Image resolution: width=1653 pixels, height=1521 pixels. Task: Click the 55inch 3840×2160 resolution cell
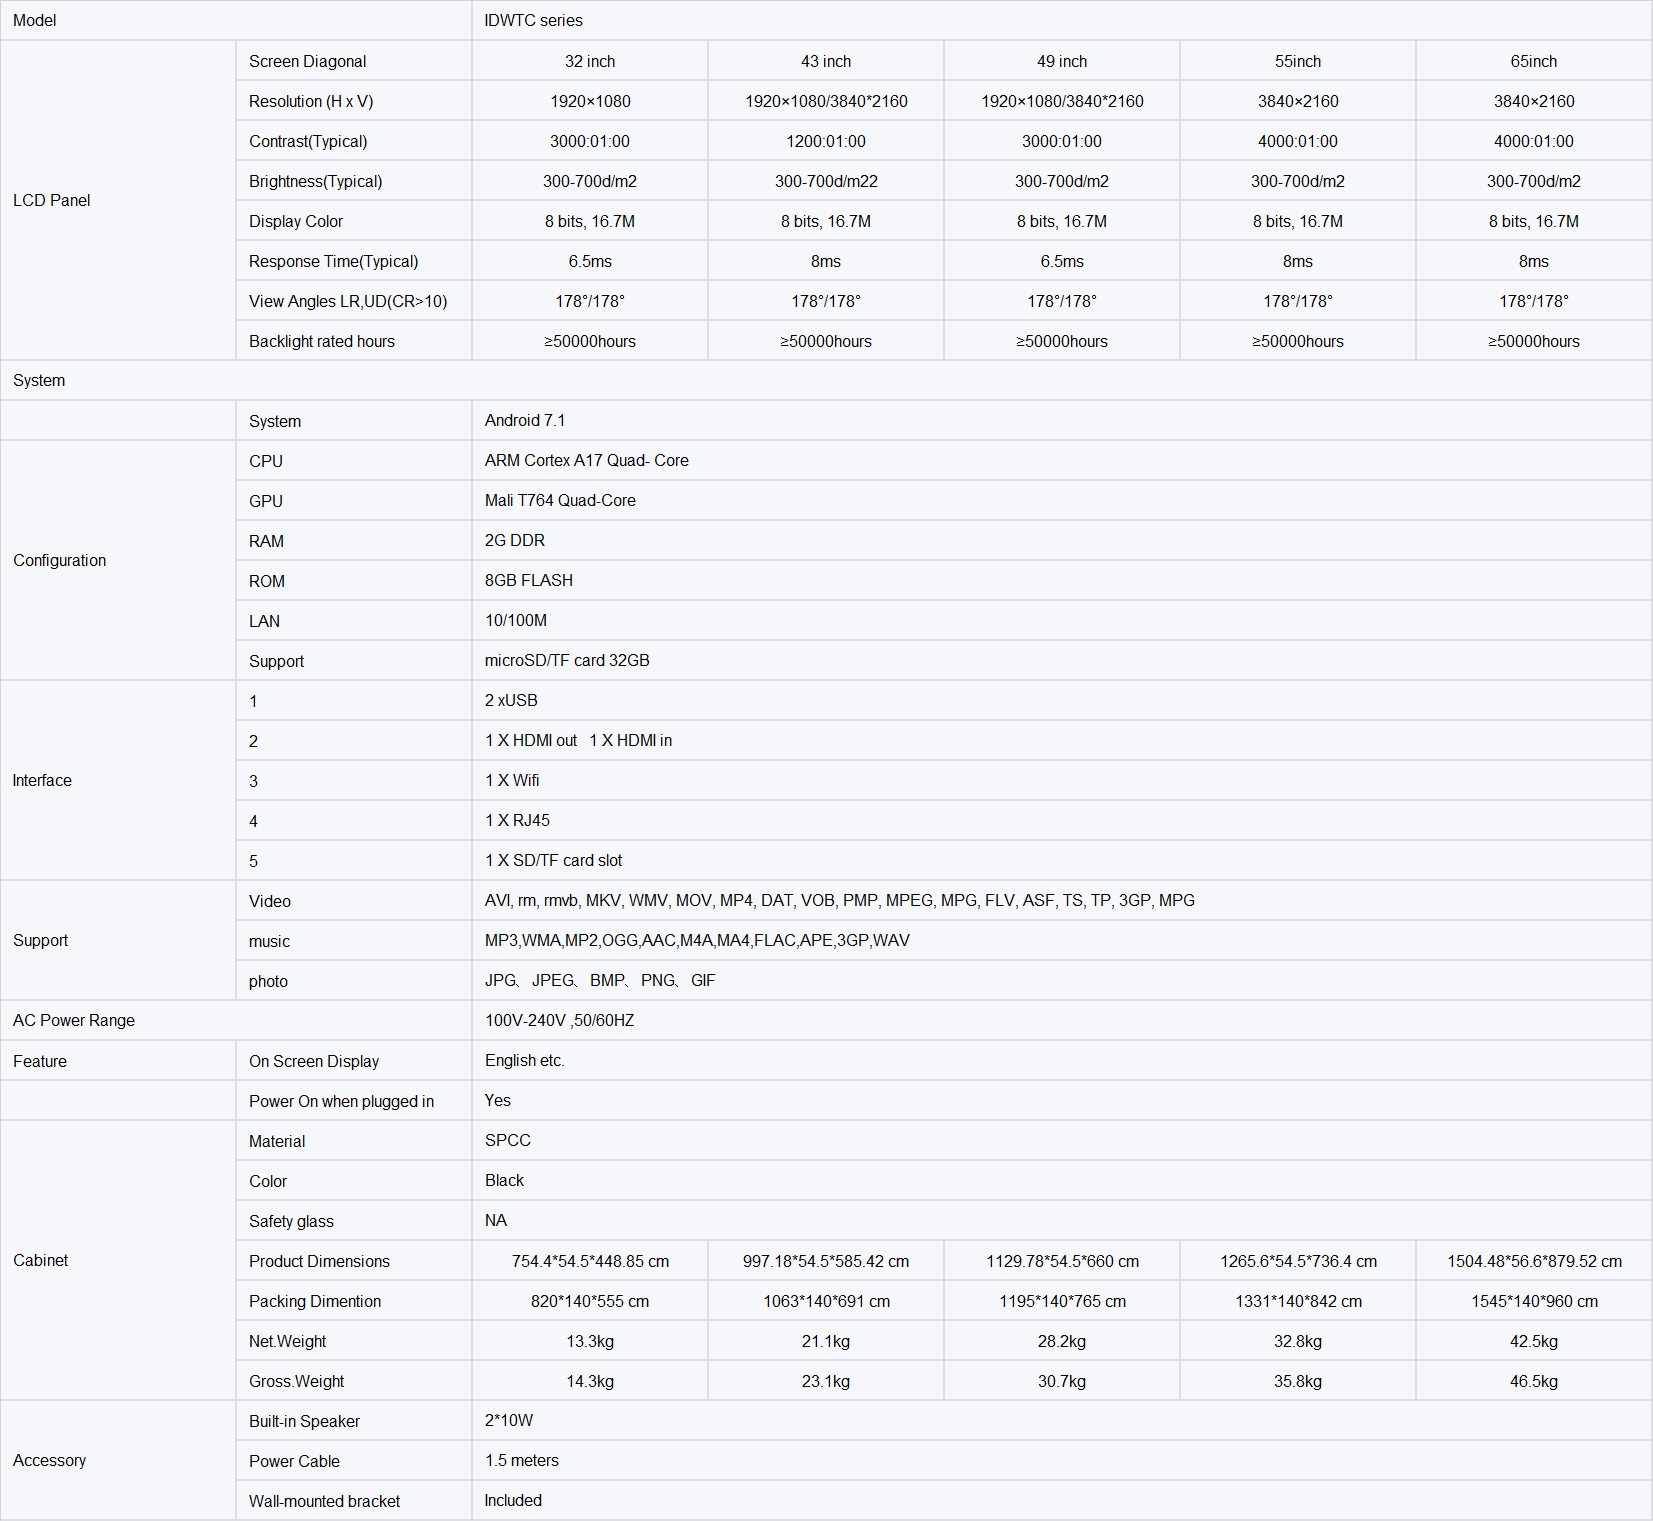1298,101
